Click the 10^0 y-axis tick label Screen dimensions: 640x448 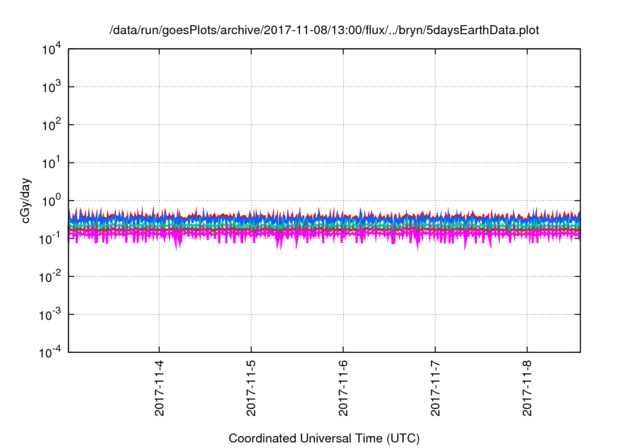tap(51, 201)
